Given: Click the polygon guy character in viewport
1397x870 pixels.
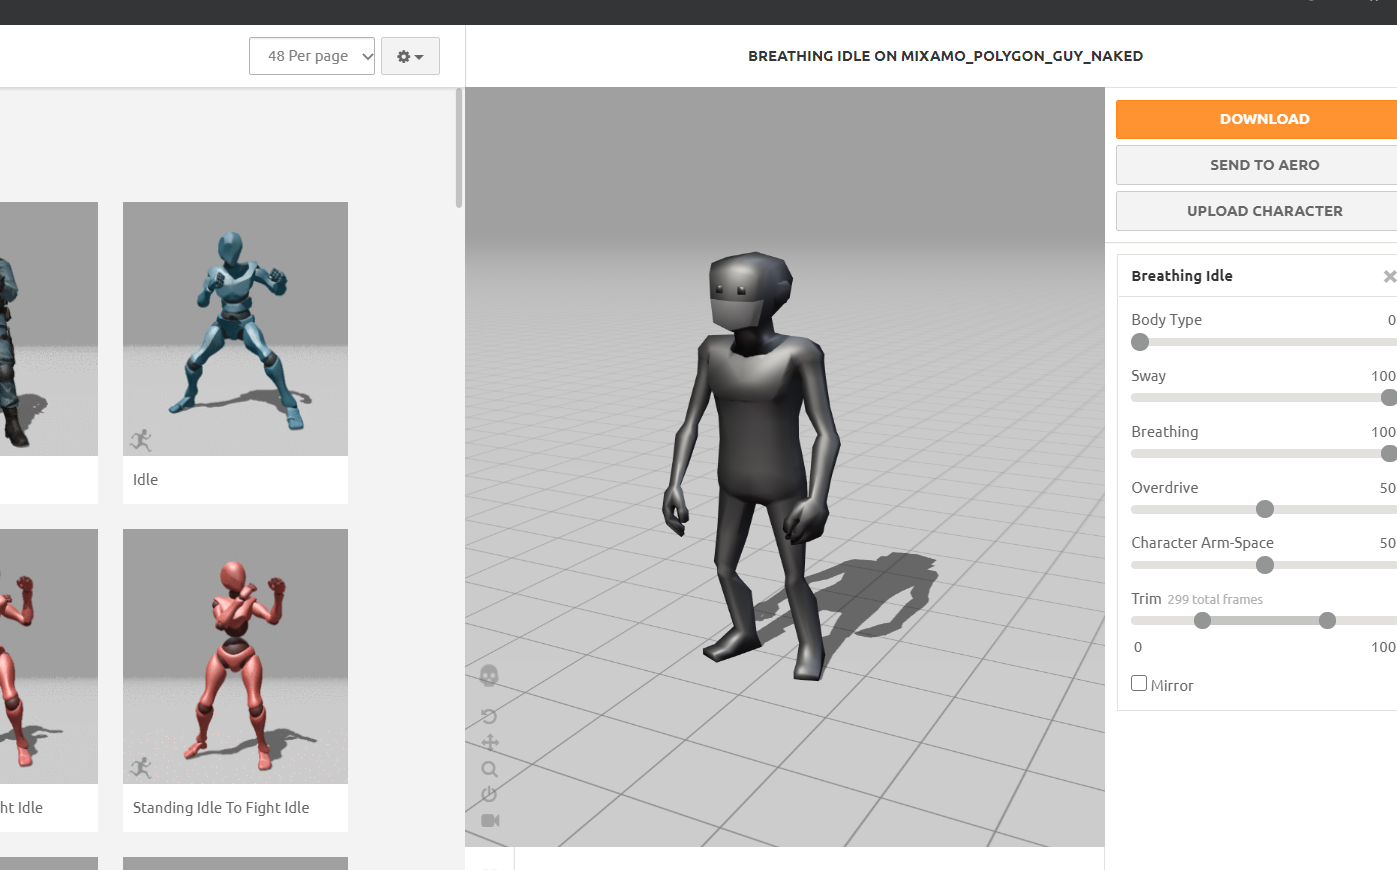Looking at the screenshot, I should (x=752, y=466).
